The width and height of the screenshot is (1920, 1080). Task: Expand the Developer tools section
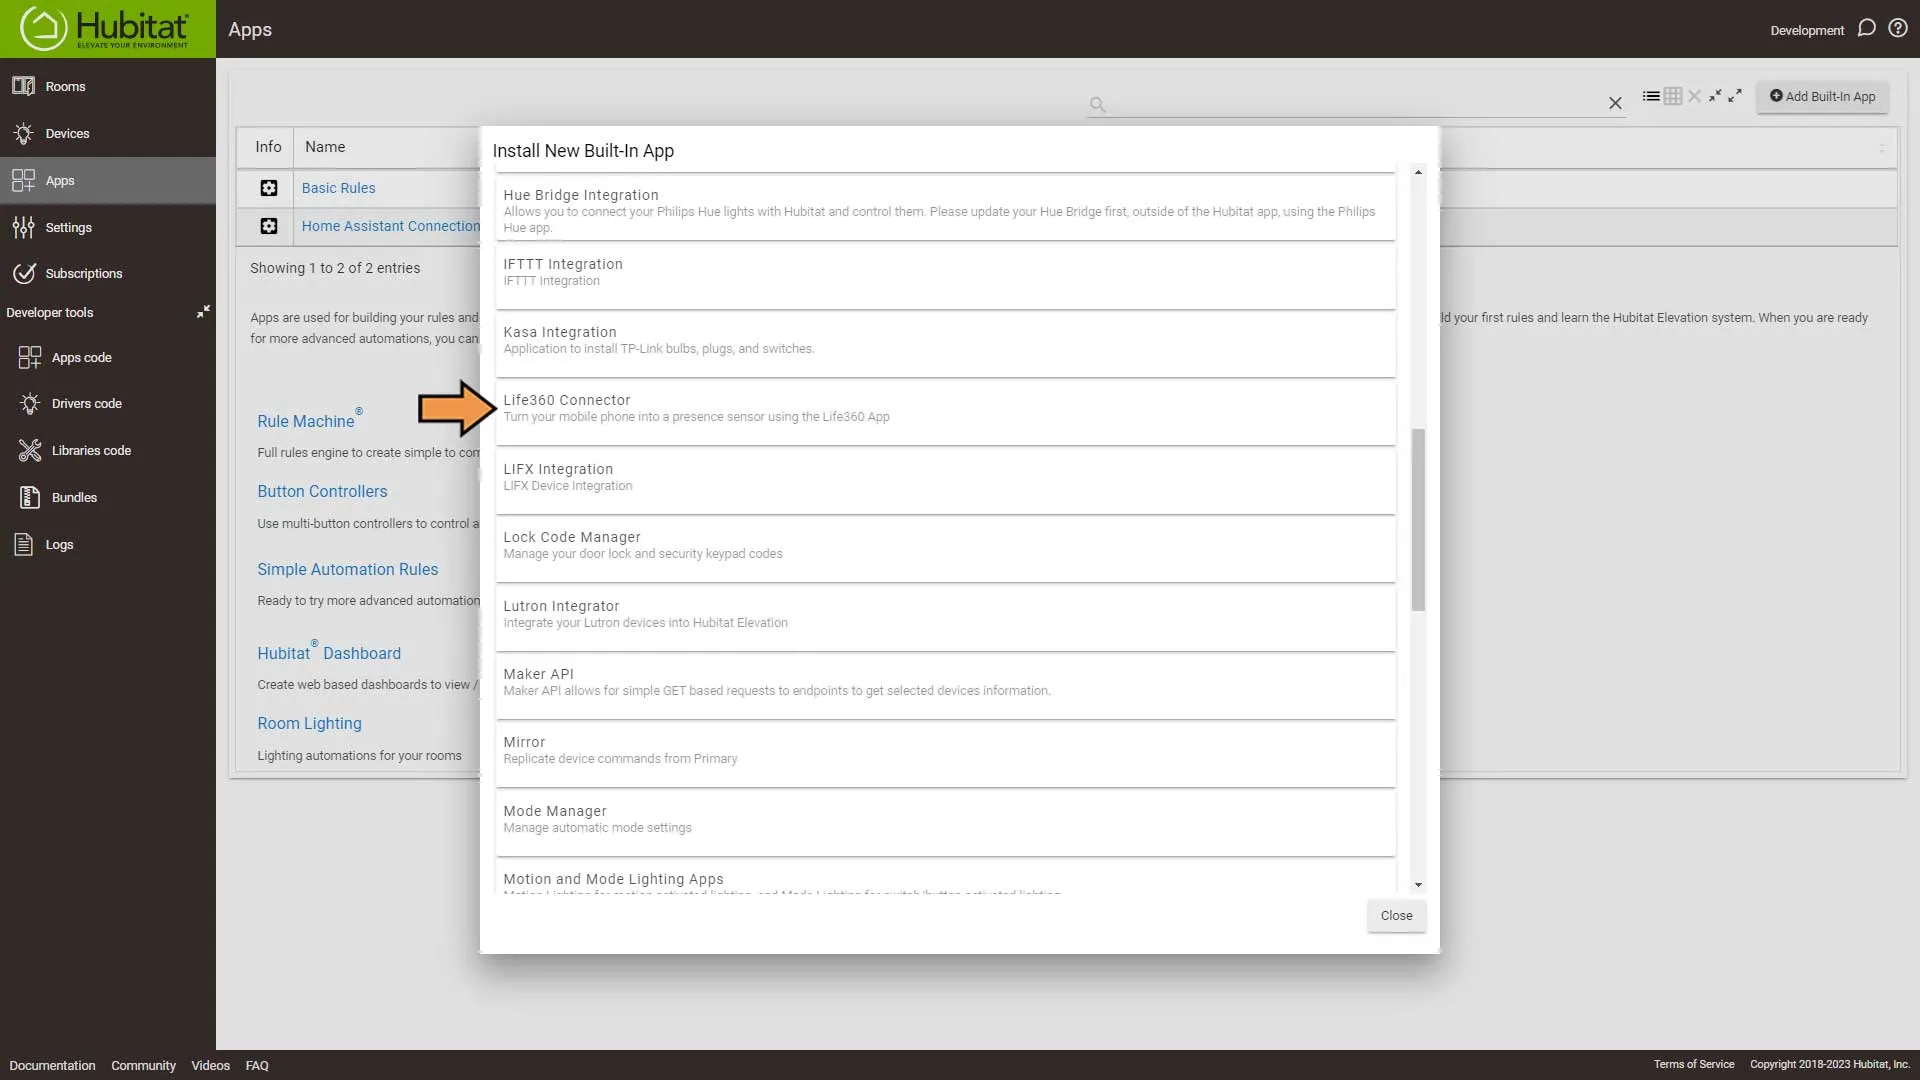click(203, 311)
